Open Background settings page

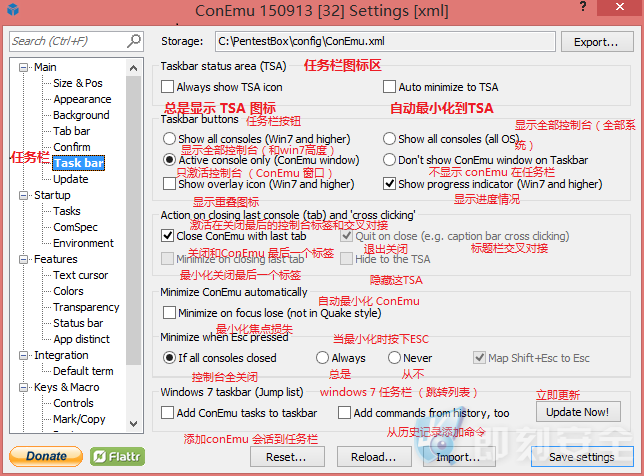coord(81,115)
